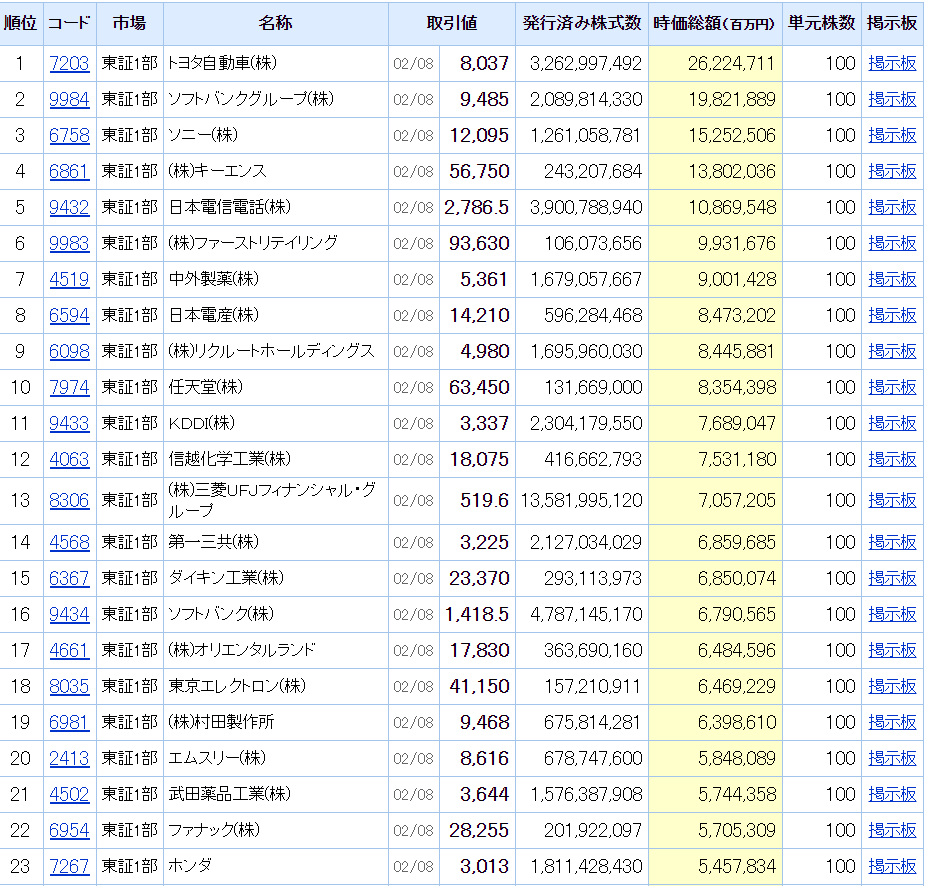Open 掲示板 link in 第一三共 row
This screenshot has height=886, width=925.
click(x=892, y=542)
